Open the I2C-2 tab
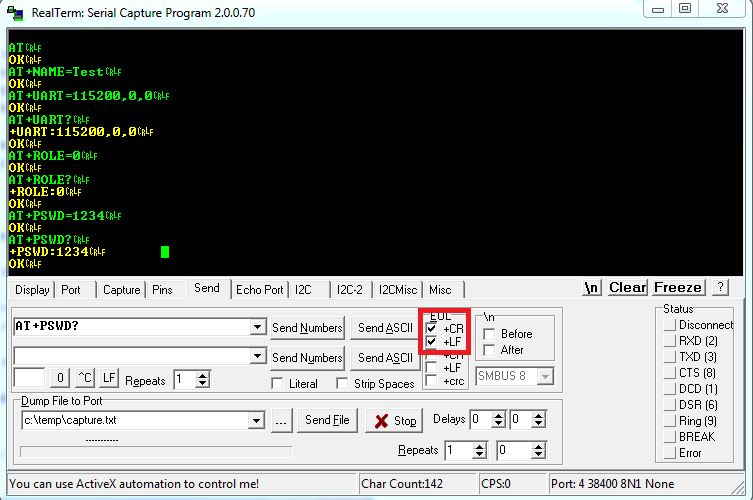Image resolution: width=753 pixels, height=500 pixels. pyautogui.click(x=350, y=290)
